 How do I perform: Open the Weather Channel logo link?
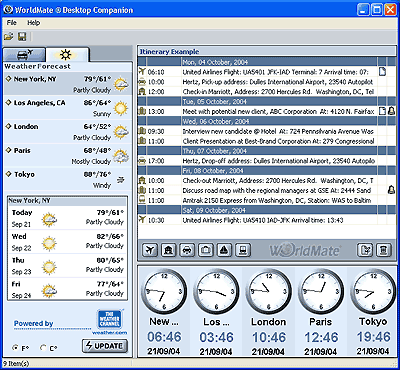109,319
